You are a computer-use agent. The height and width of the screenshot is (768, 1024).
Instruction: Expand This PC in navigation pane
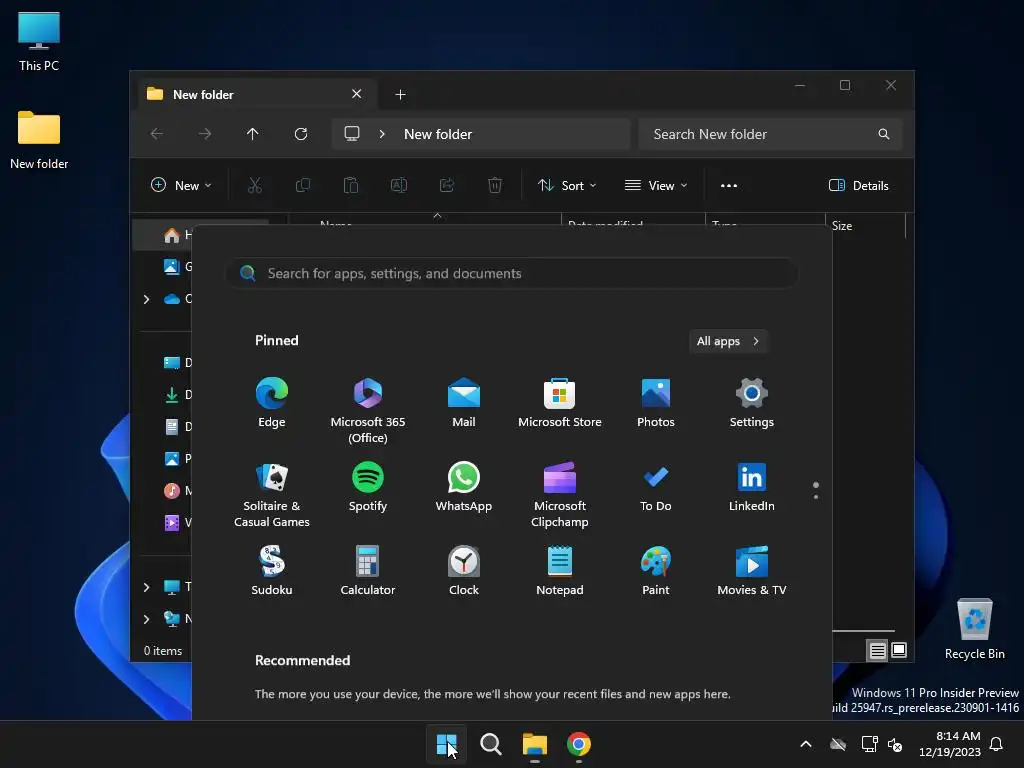tap(146, 587)
